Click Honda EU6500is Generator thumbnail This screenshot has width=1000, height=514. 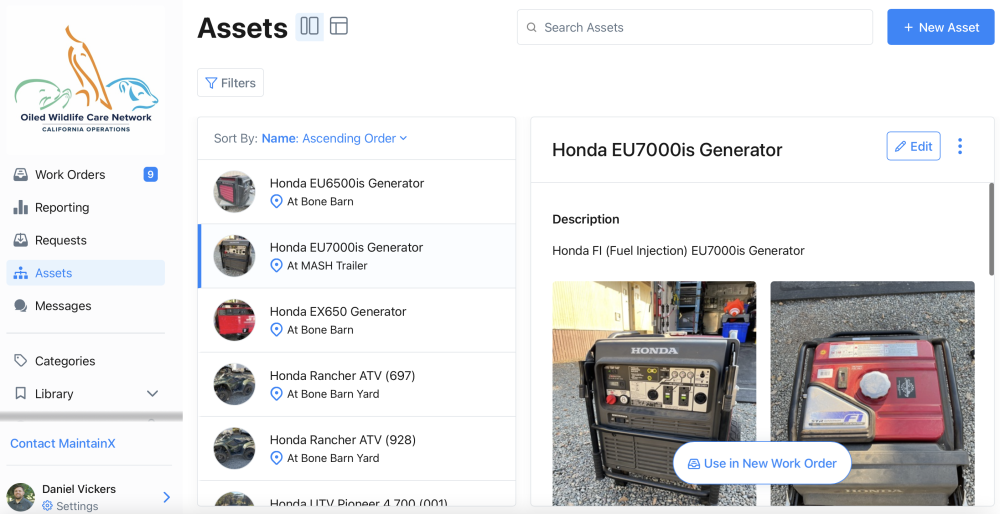(234, 191)
